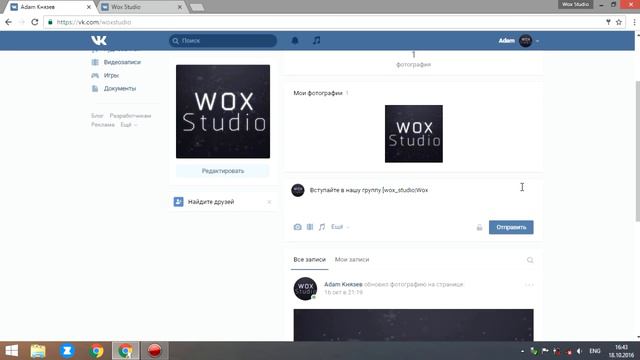
Task: Click the document icon beside Документы
Action: click(95, 88)
